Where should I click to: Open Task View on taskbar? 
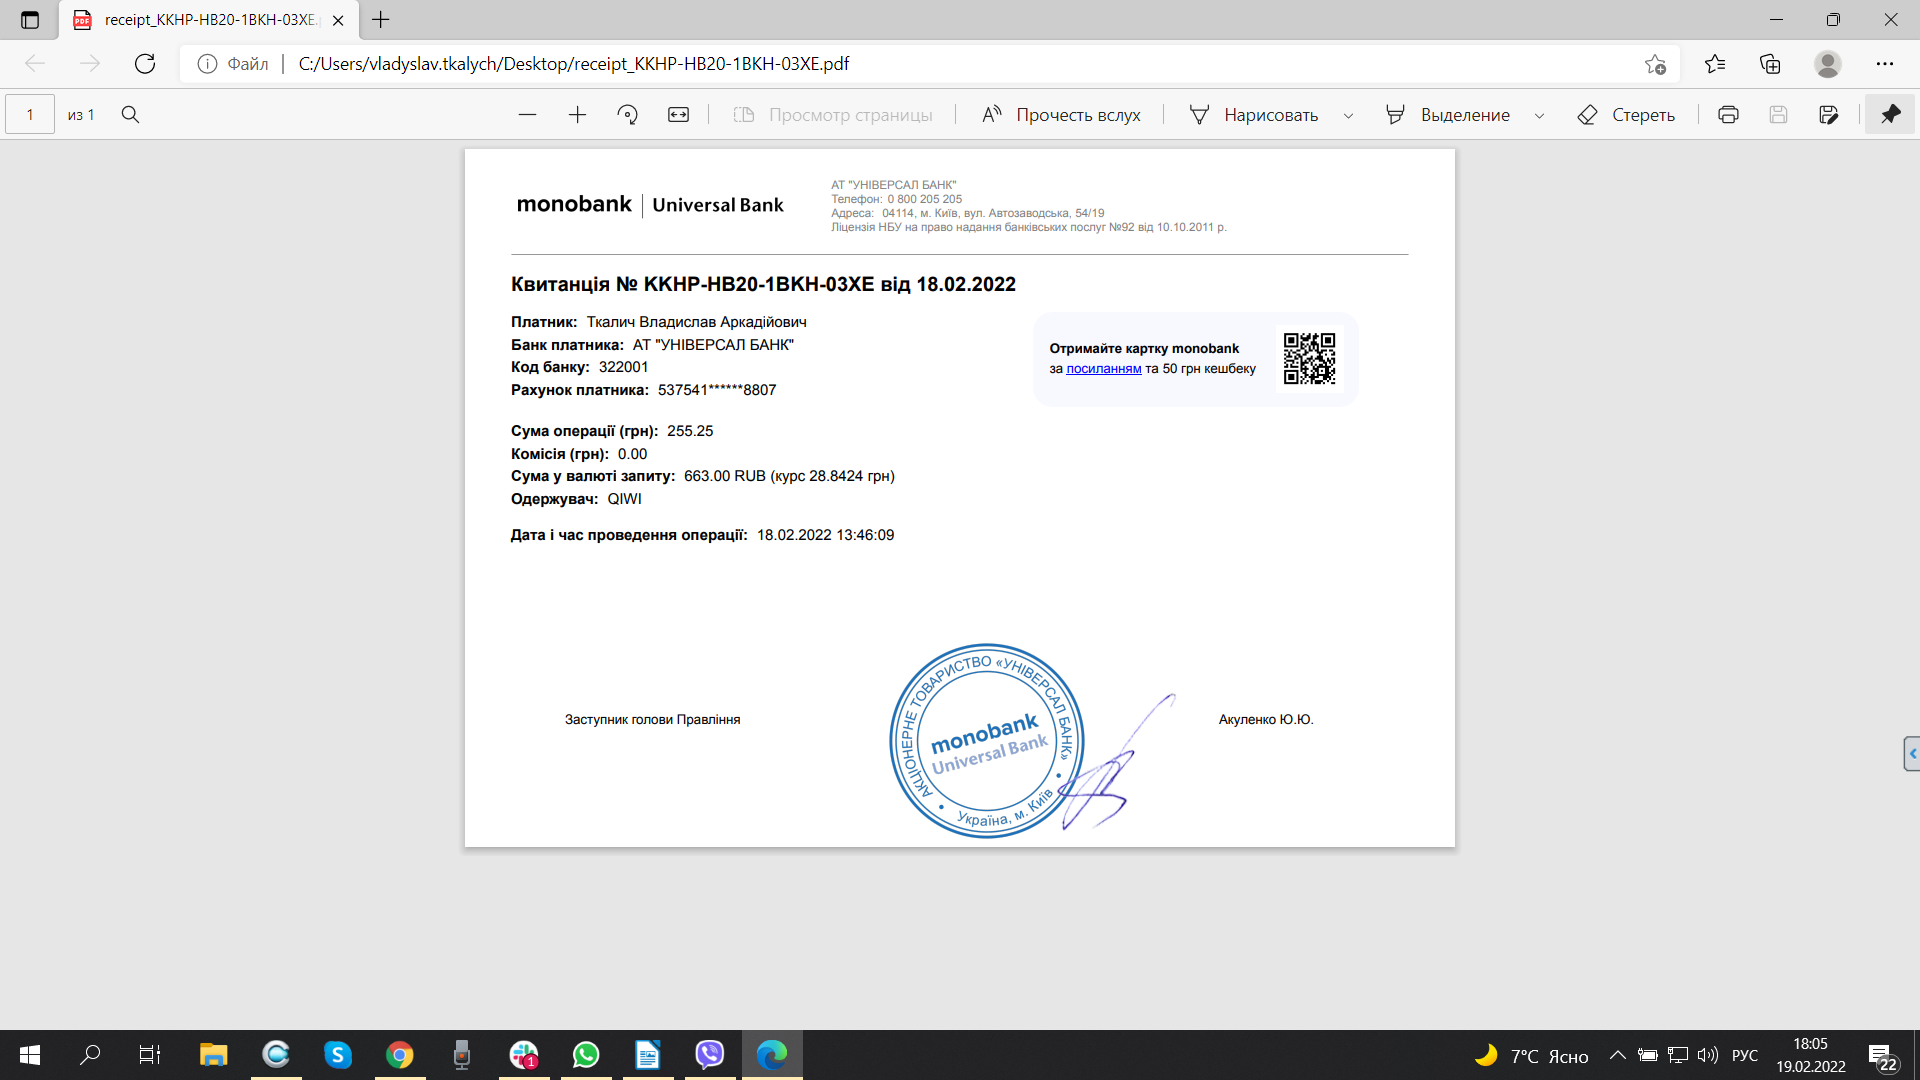[150, 1055]
